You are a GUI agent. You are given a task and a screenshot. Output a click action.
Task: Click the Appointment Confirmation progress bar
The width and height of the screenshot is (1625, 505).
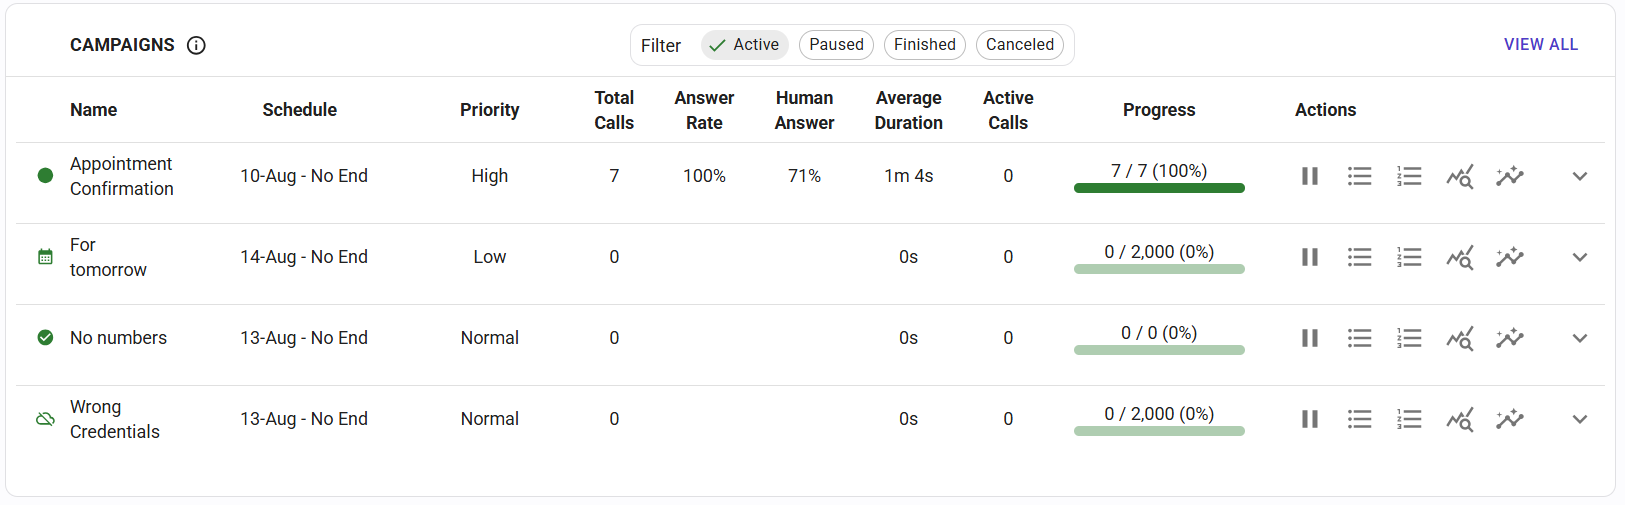[1159, 188]
